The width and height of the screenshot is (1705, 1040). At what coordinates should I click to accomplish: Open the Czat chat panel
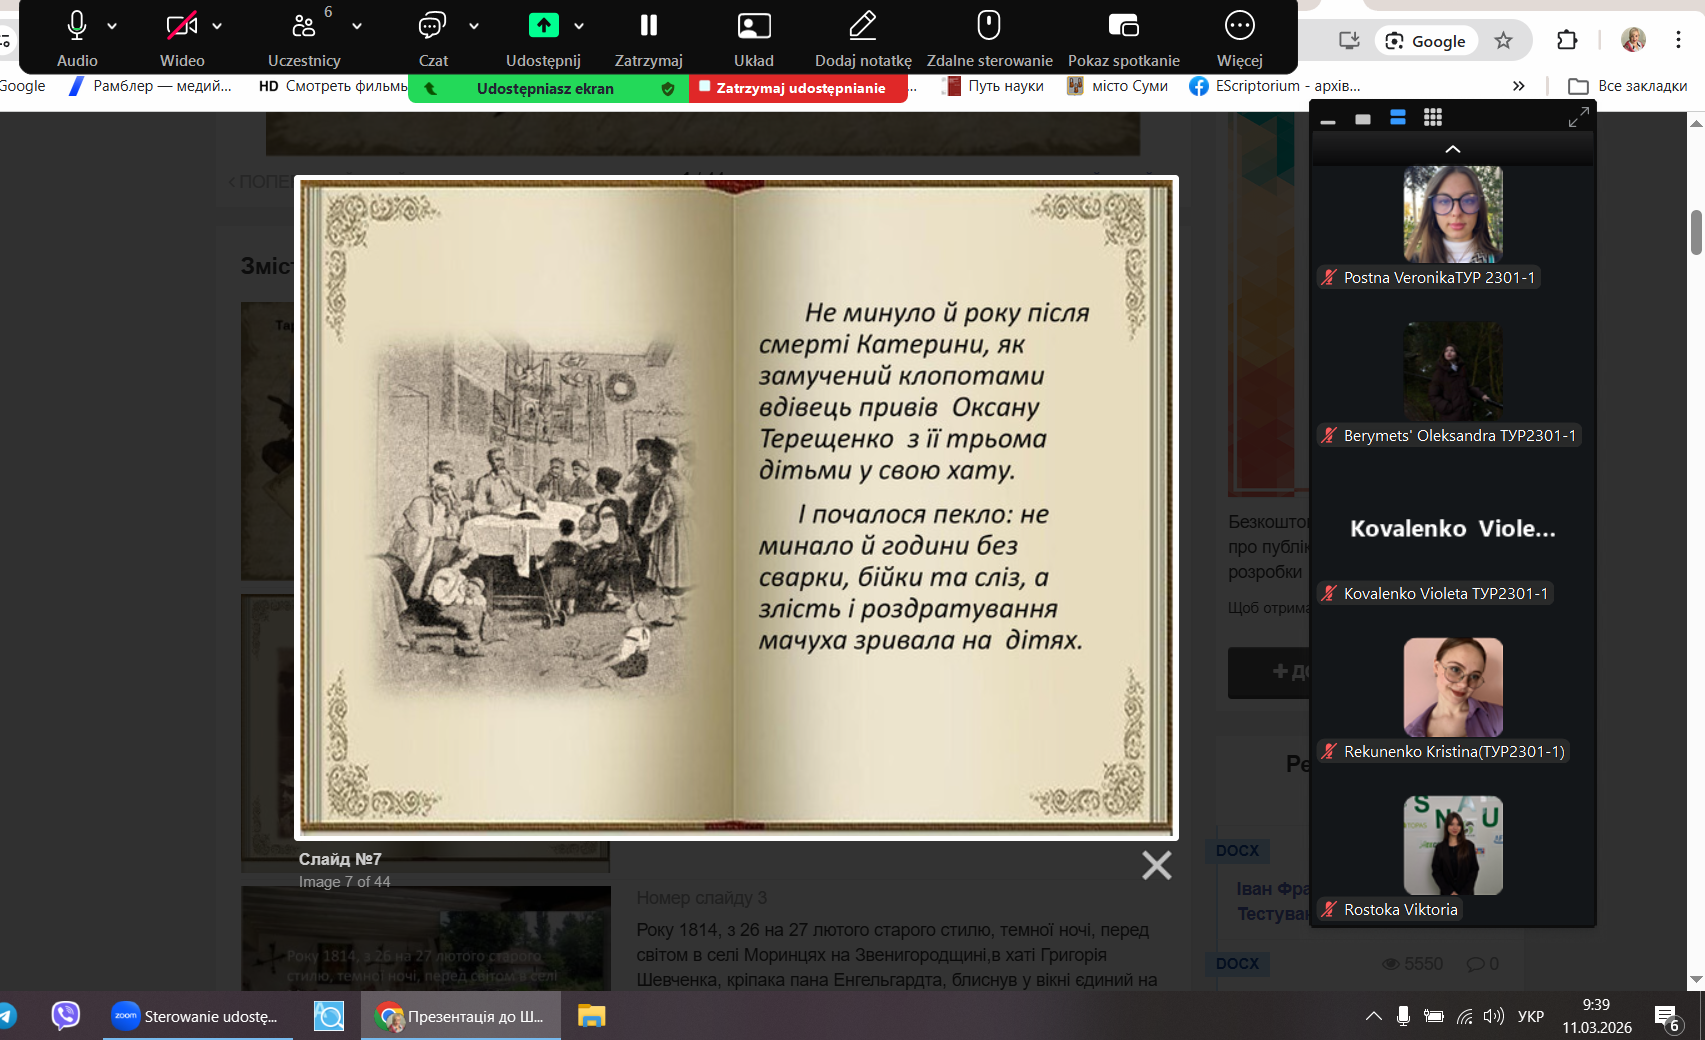[432, 37]
